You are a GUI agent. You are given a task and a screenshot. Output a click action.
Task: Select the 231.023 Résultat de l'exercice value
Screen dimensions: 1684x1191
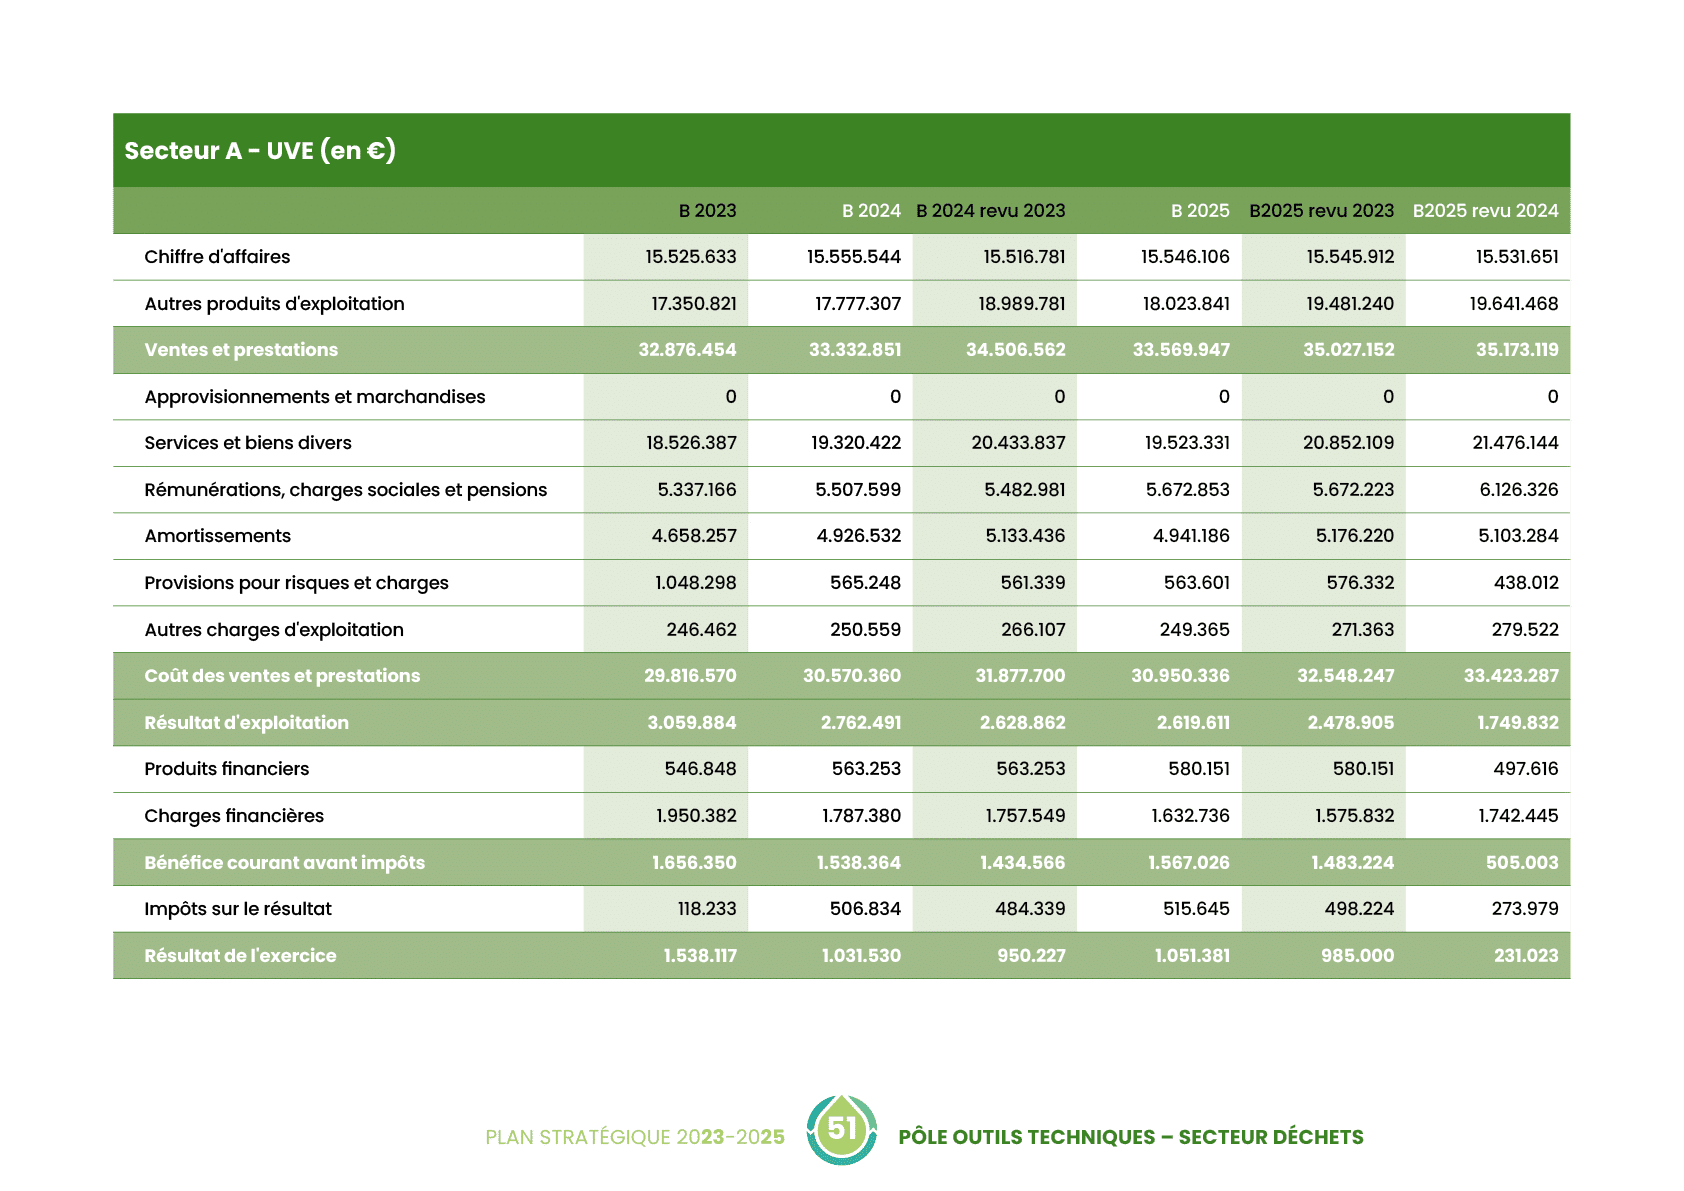(x=1525, y=956)
